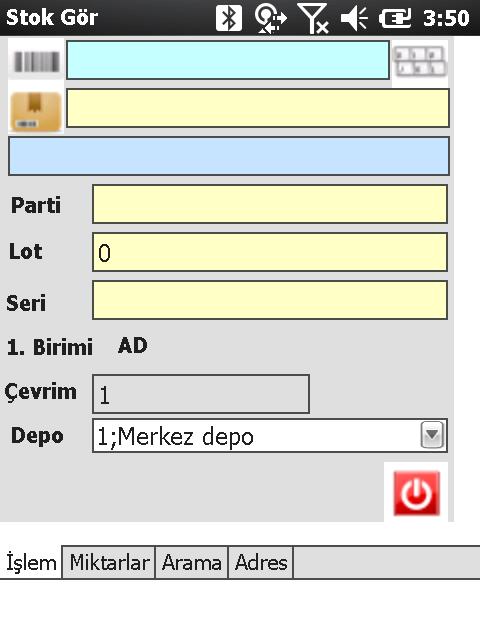Open the Arama tab
The height and width of the screenshot is (640, 480).
coord(191,562)
